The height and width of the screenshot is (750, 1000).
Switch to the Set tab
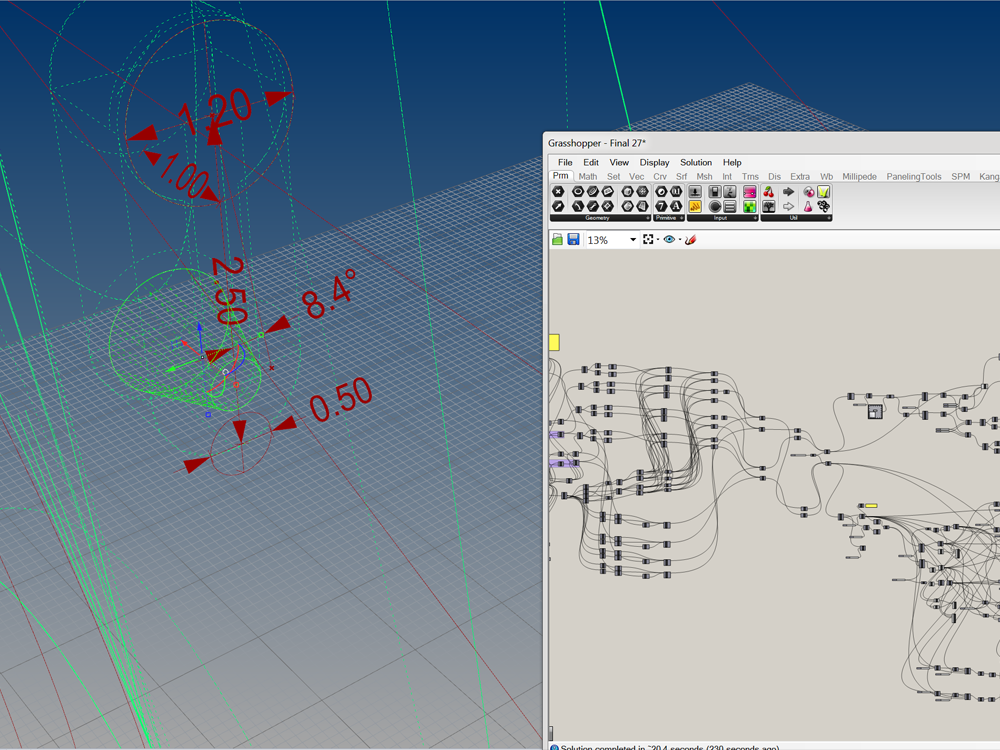[614, 177]
